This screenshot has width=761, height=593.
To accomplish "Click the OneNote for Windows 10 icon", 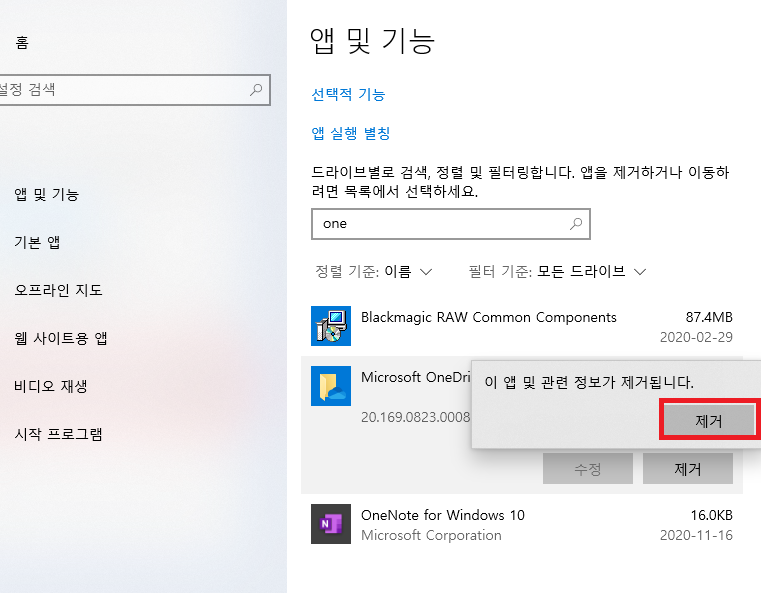I will click(331, 524).
